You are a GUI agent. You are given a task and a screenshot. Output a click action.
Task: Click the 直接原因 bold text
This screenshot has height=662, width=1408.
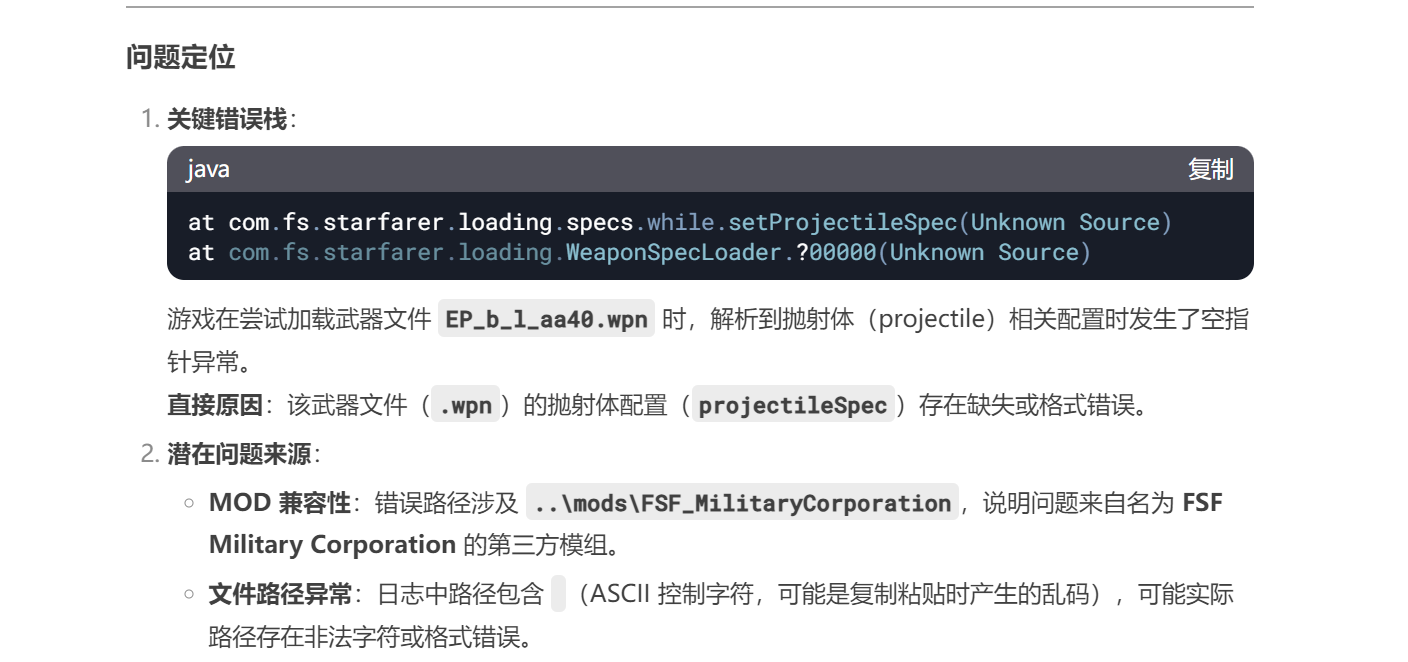214,405
